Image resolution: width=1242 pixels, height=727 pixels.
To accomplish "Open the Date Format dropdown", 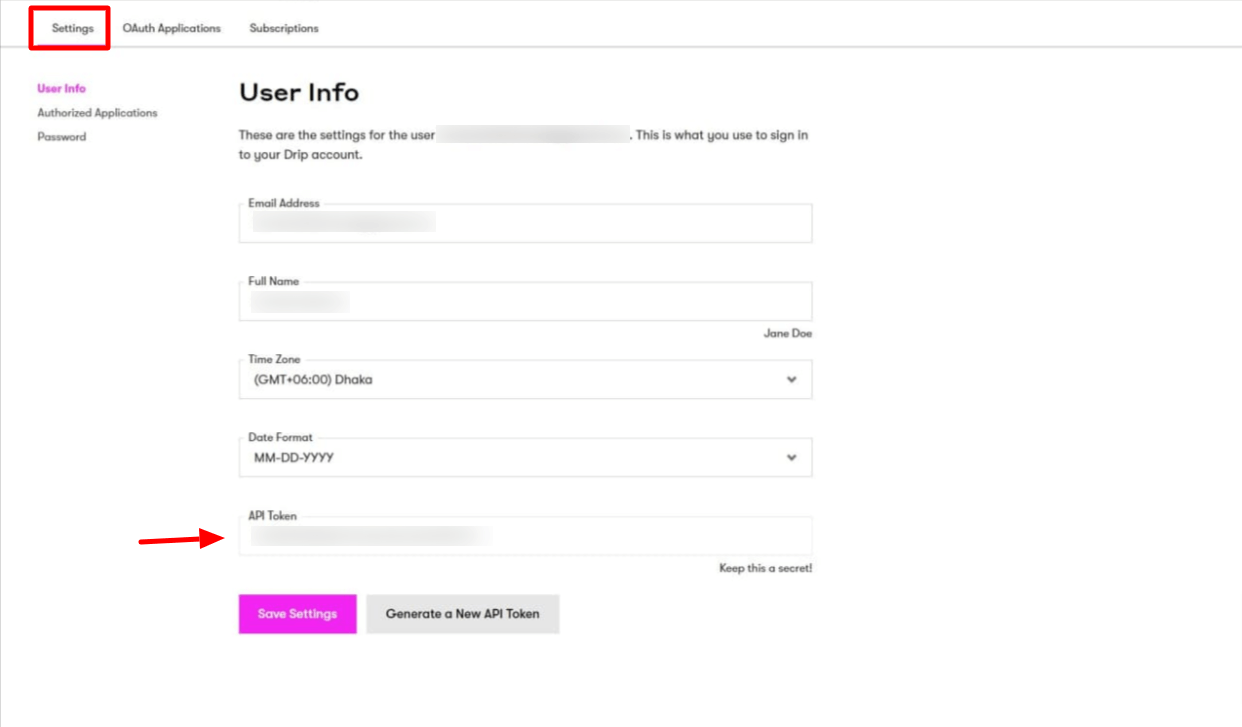I will tap(525, 457).
